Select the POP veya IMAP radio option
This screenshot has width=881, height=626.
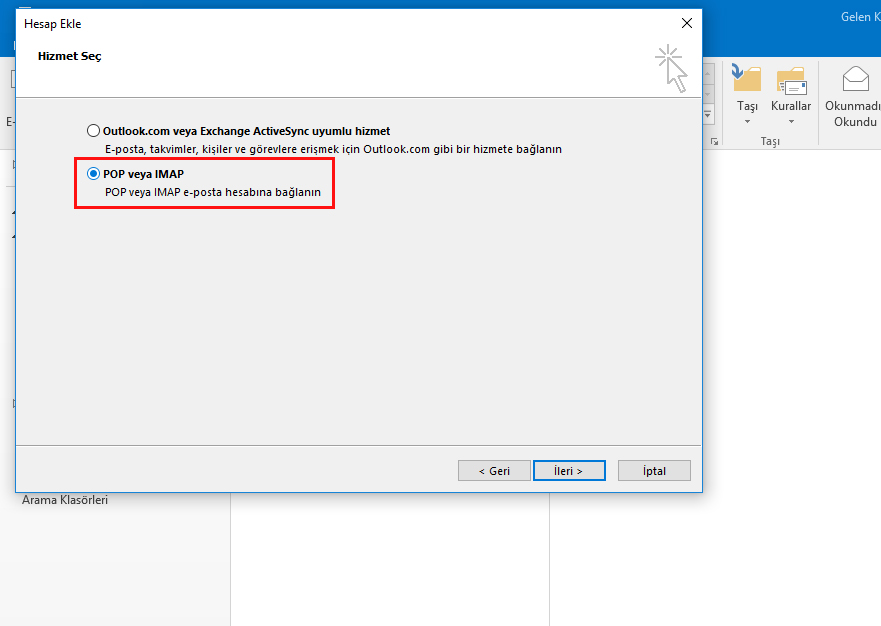(94, 173)
